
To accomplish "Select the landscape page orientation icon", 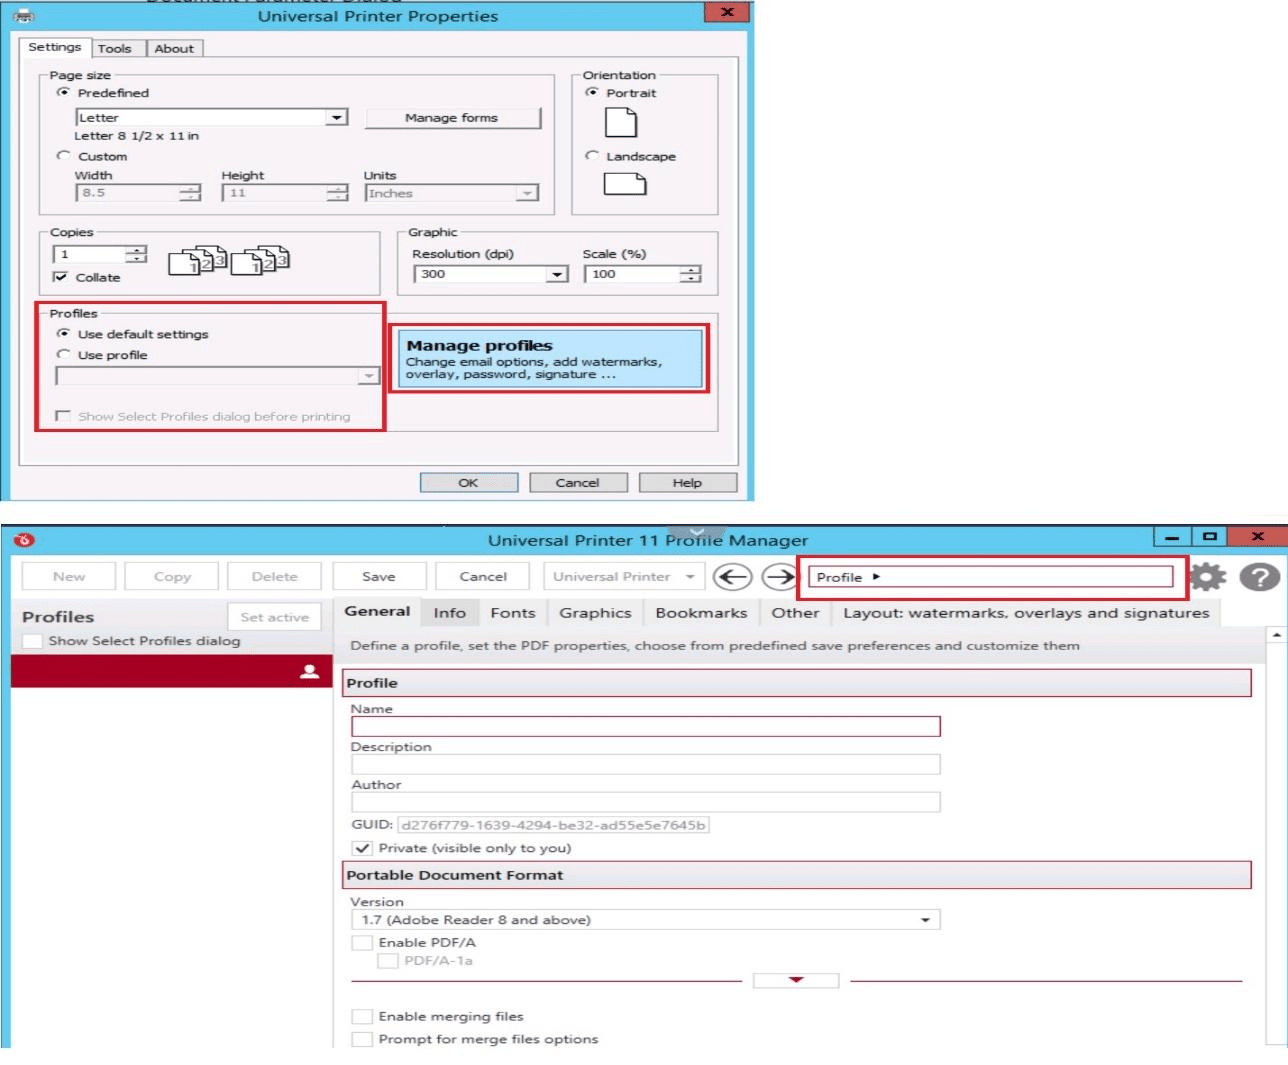I will (624, 184).
